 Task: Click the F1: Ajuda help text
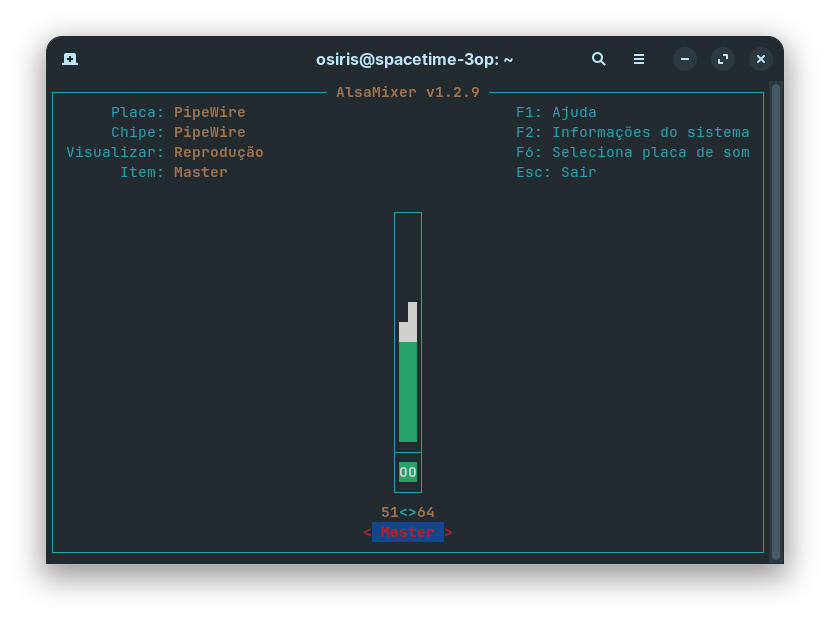556,112
